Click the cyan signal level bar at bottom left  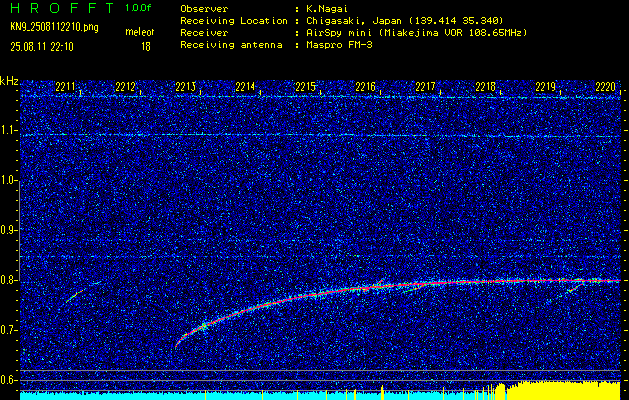tap(112, 396)
